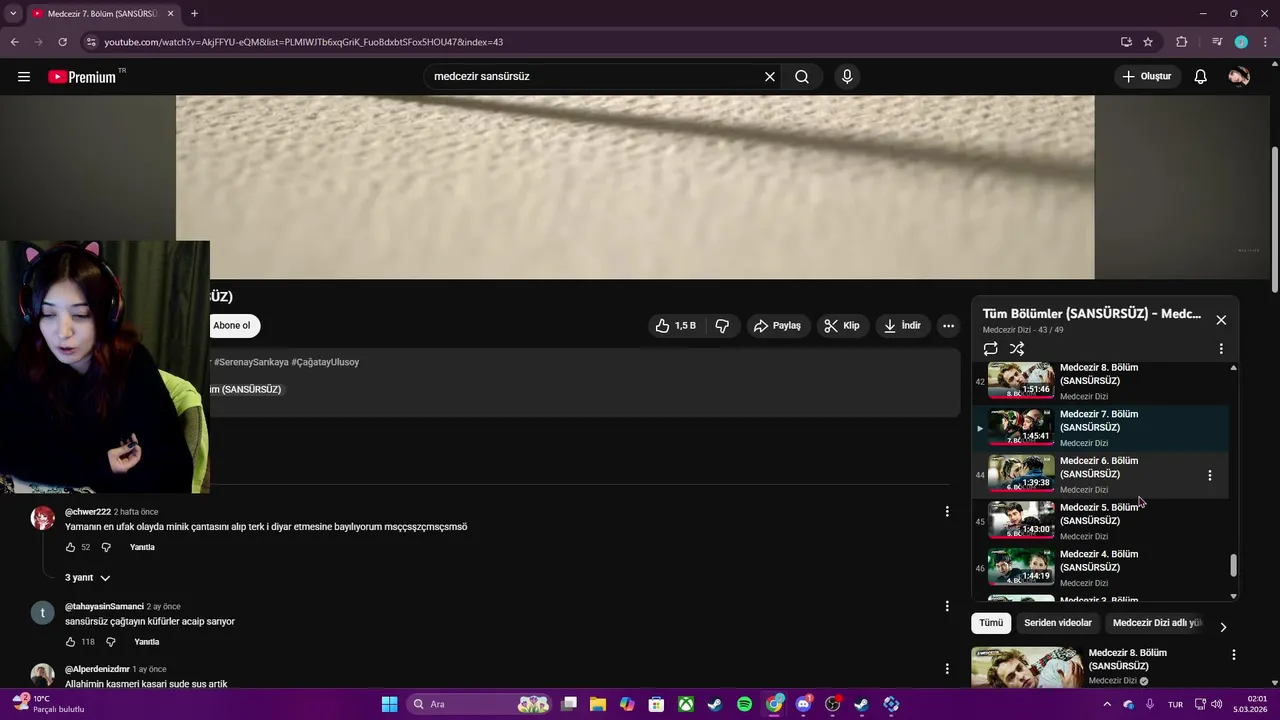Open Discord from the Windows taskbar
Screen dimensions: 1280x720
pos(803,704)
